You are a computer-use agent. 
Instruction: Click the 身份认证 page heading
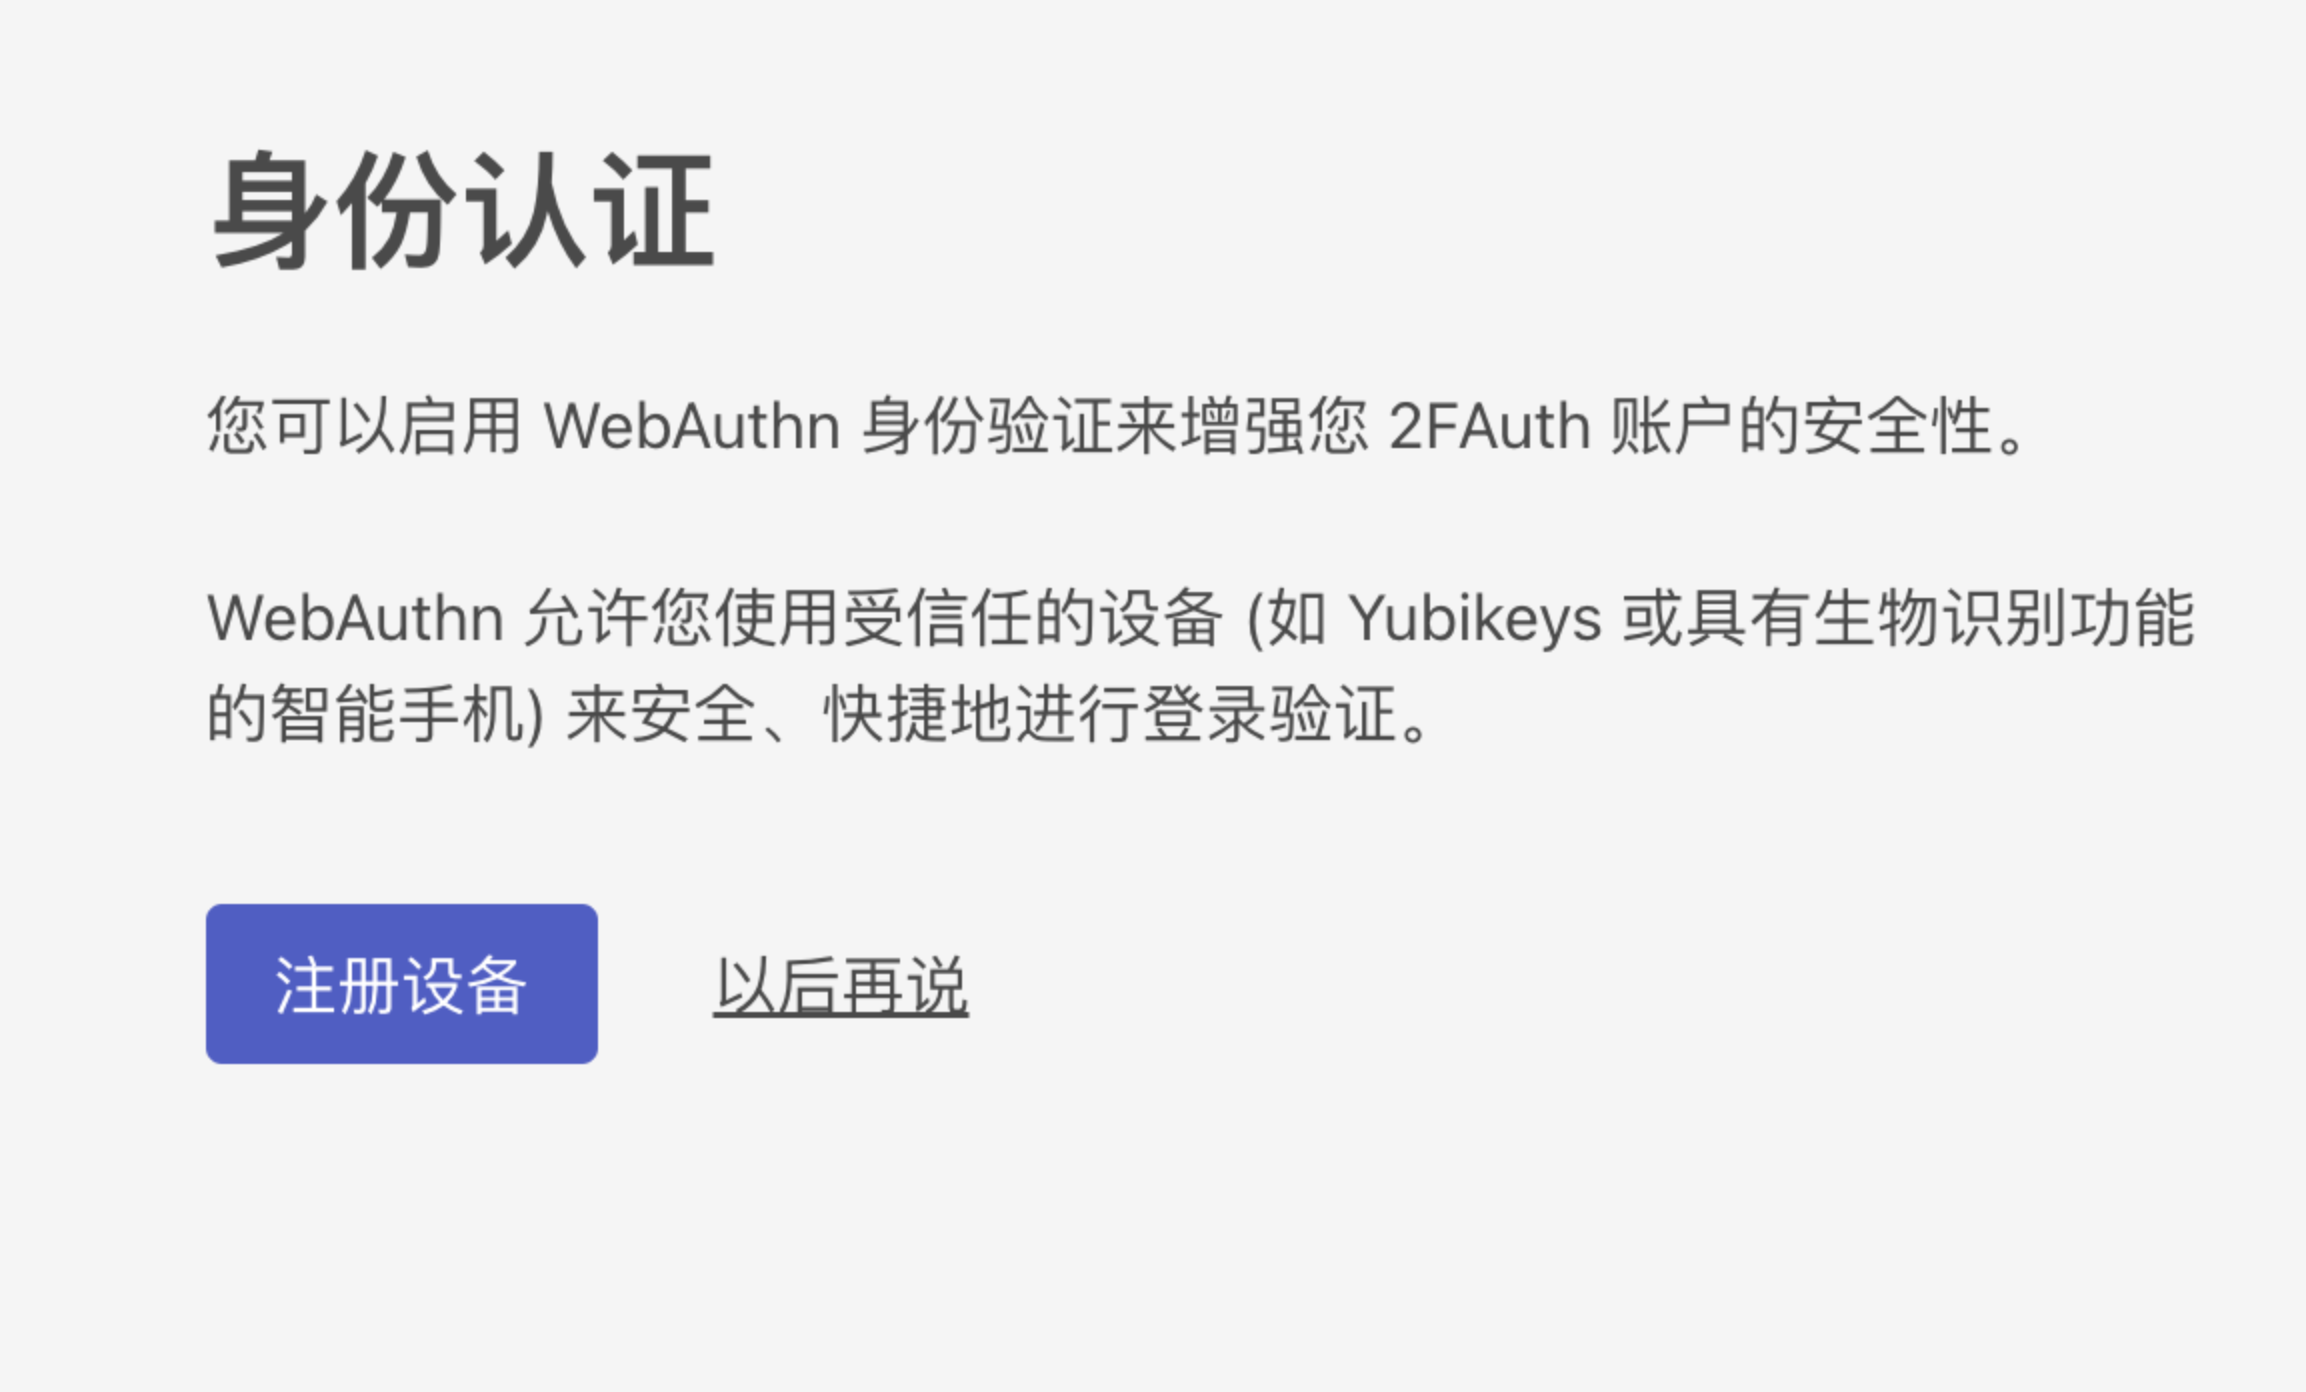point(462,211)
